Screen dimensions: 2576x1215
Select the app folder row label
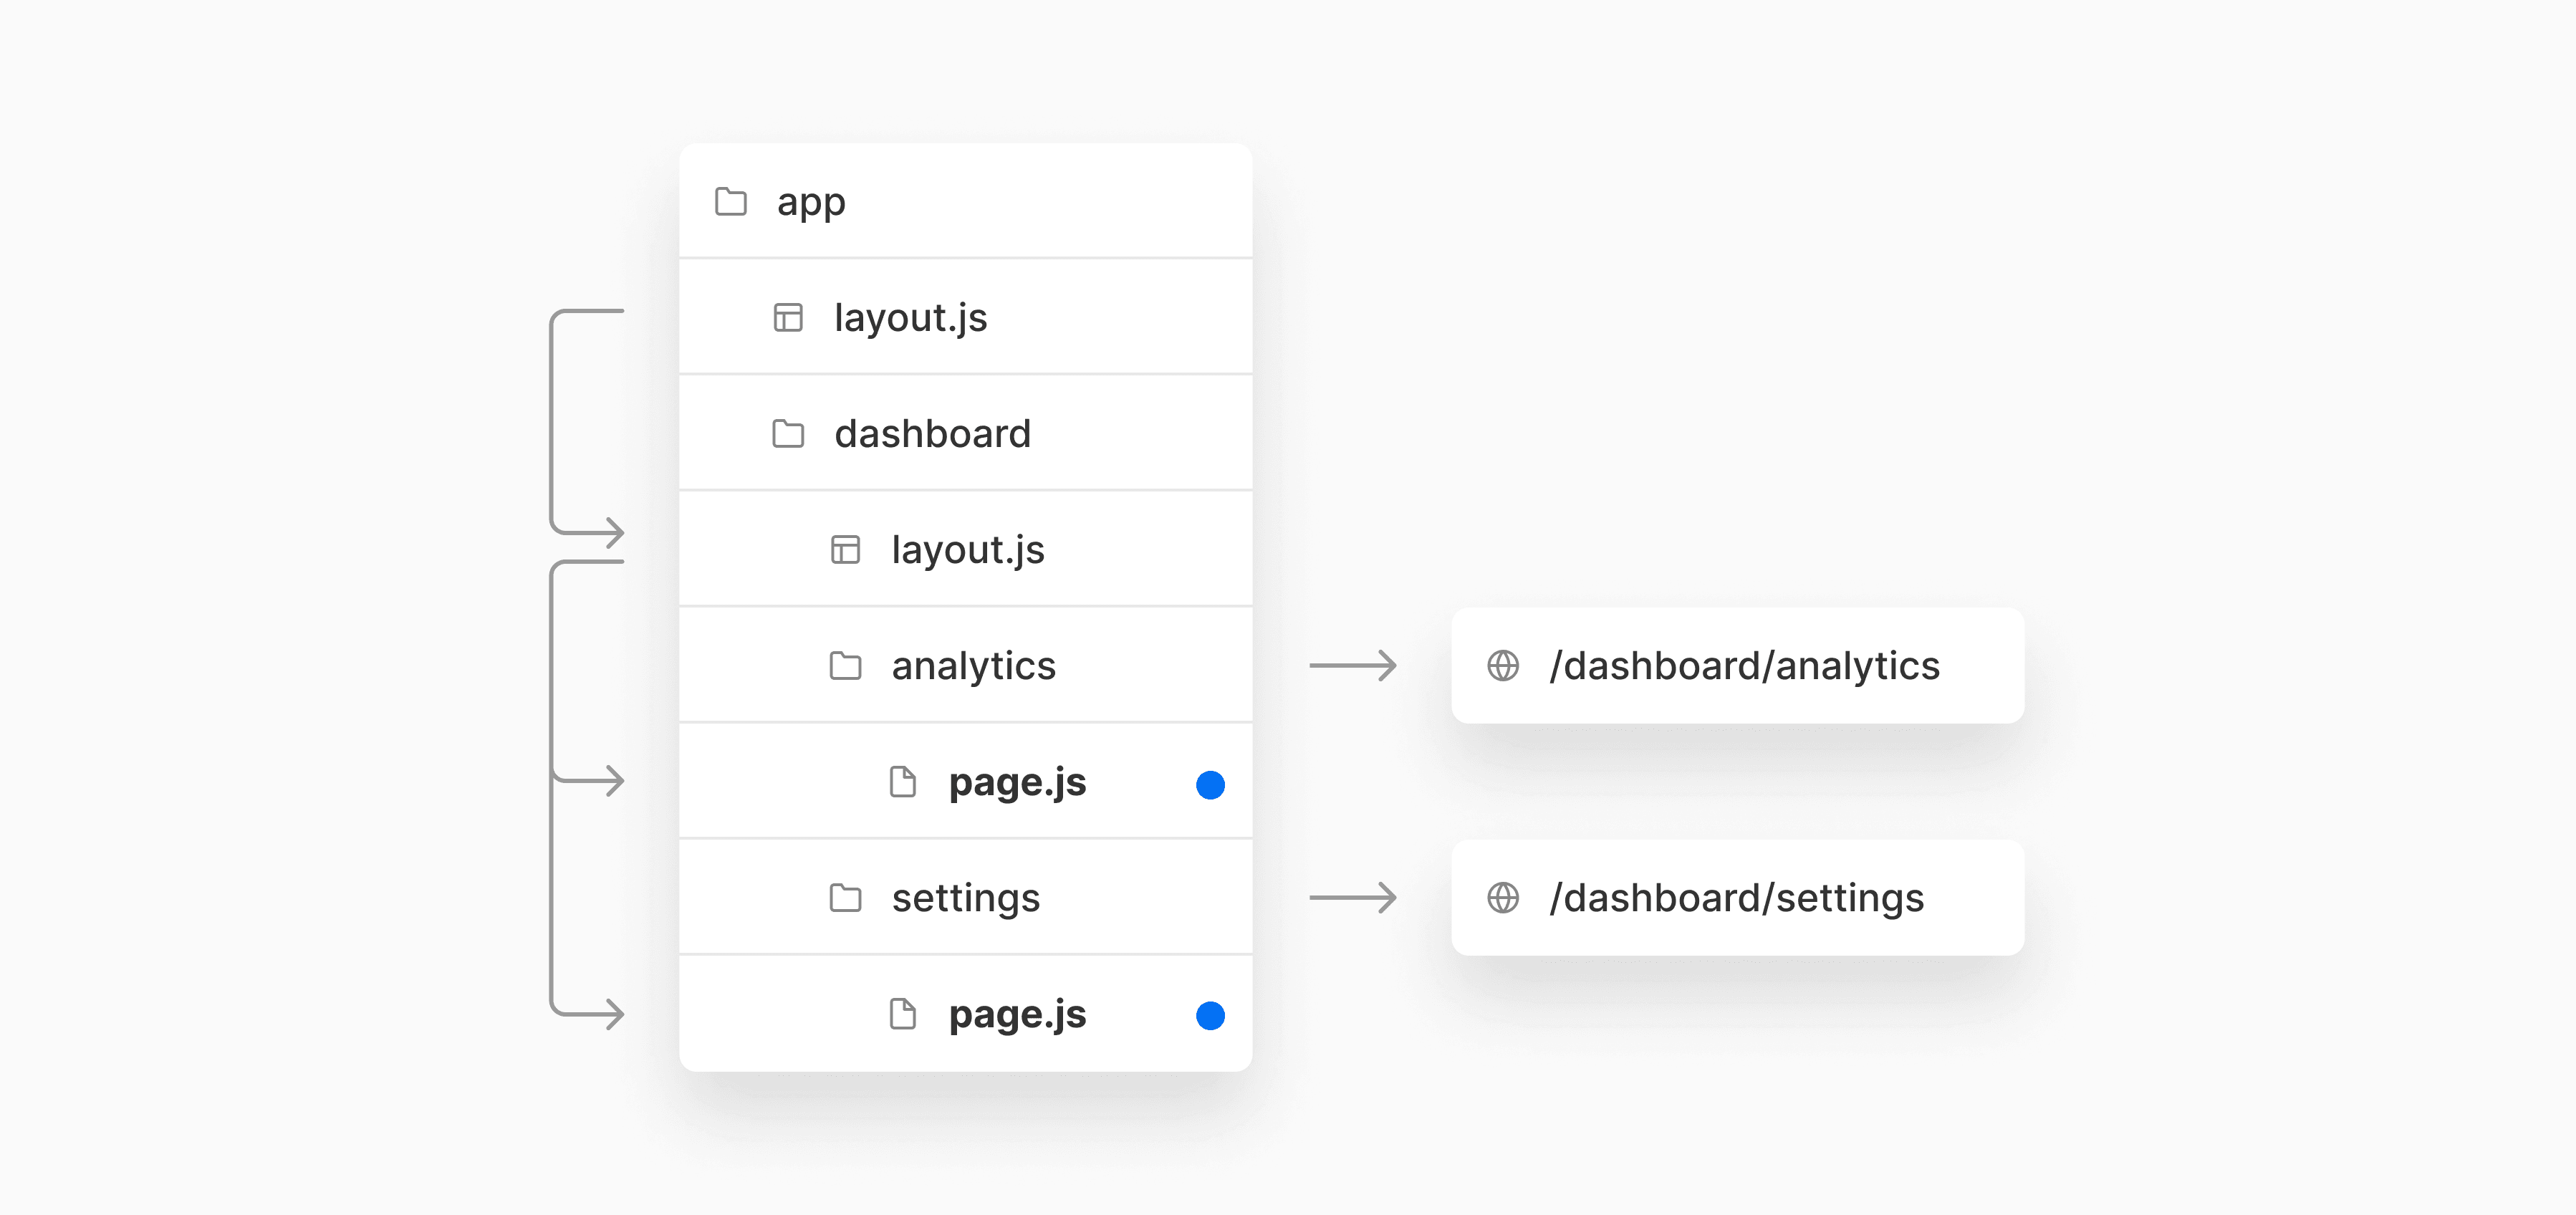pyautogui.click(x=811, y=203)
